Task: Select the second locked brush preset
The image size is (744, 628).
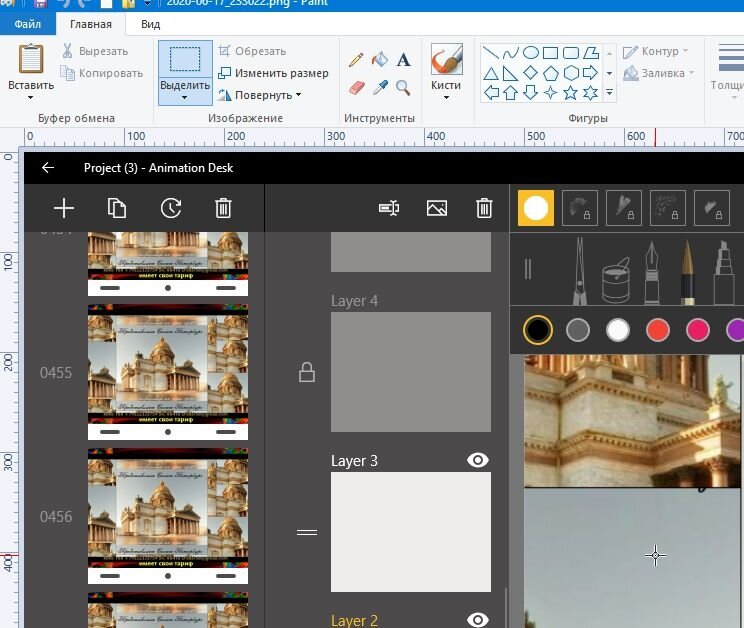Action: tap(624, 208)
